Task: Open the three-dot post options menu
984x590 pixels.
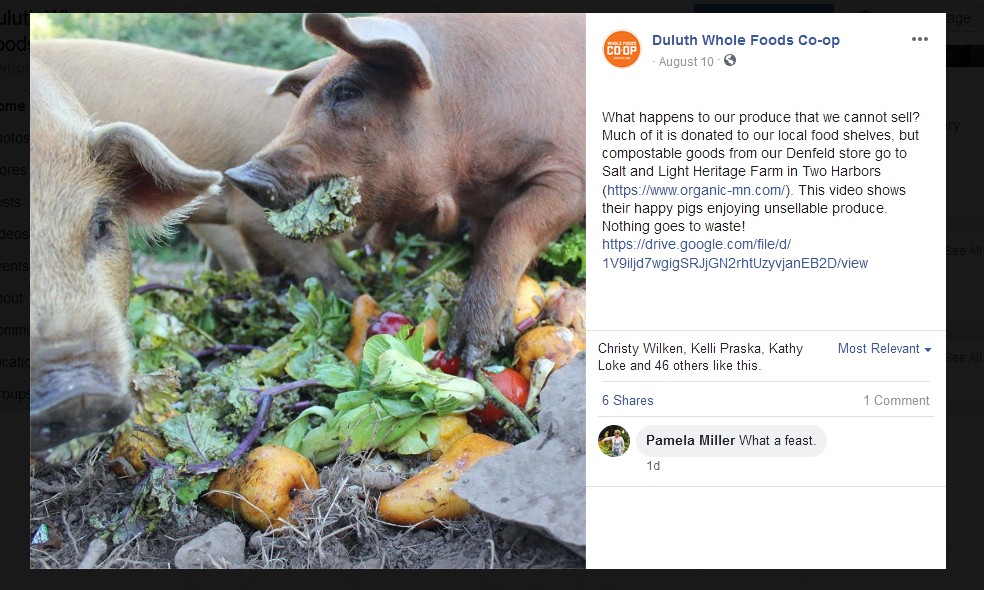Action: 920,40
